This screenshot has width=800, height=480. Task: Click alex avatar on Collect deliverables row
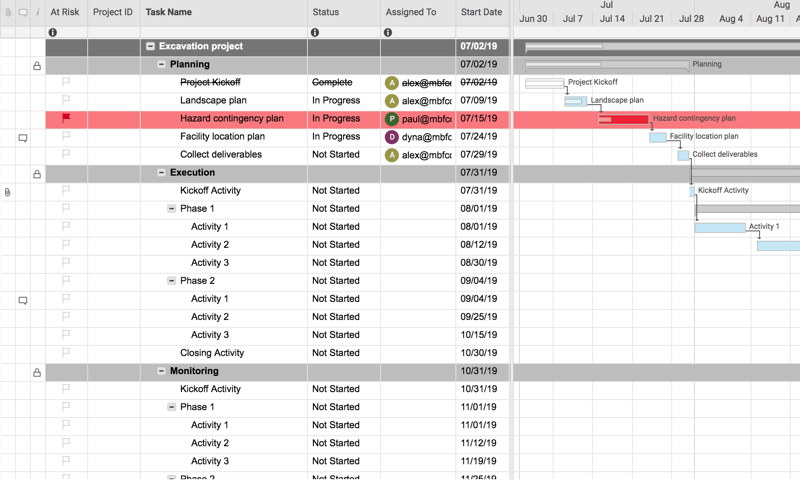(391, 155)
